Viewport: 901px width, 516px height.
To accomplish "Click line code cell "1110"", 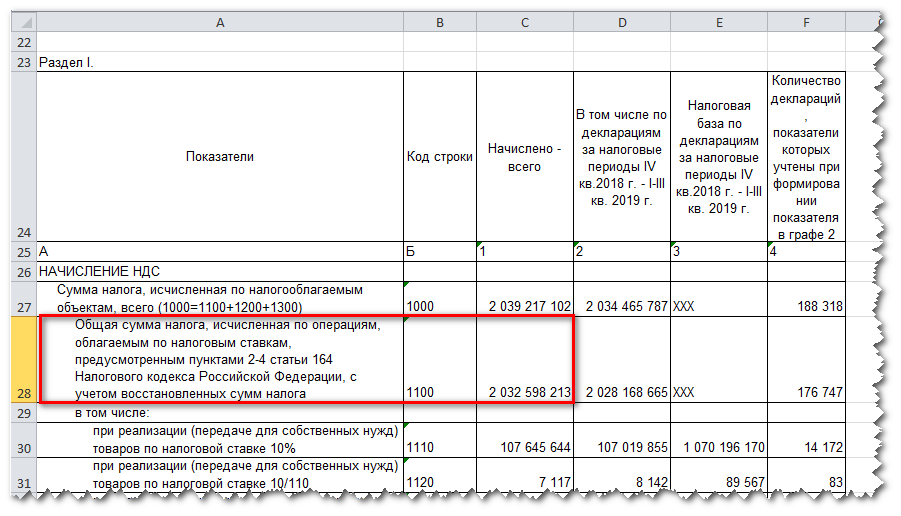I will (x=440, y=440).
